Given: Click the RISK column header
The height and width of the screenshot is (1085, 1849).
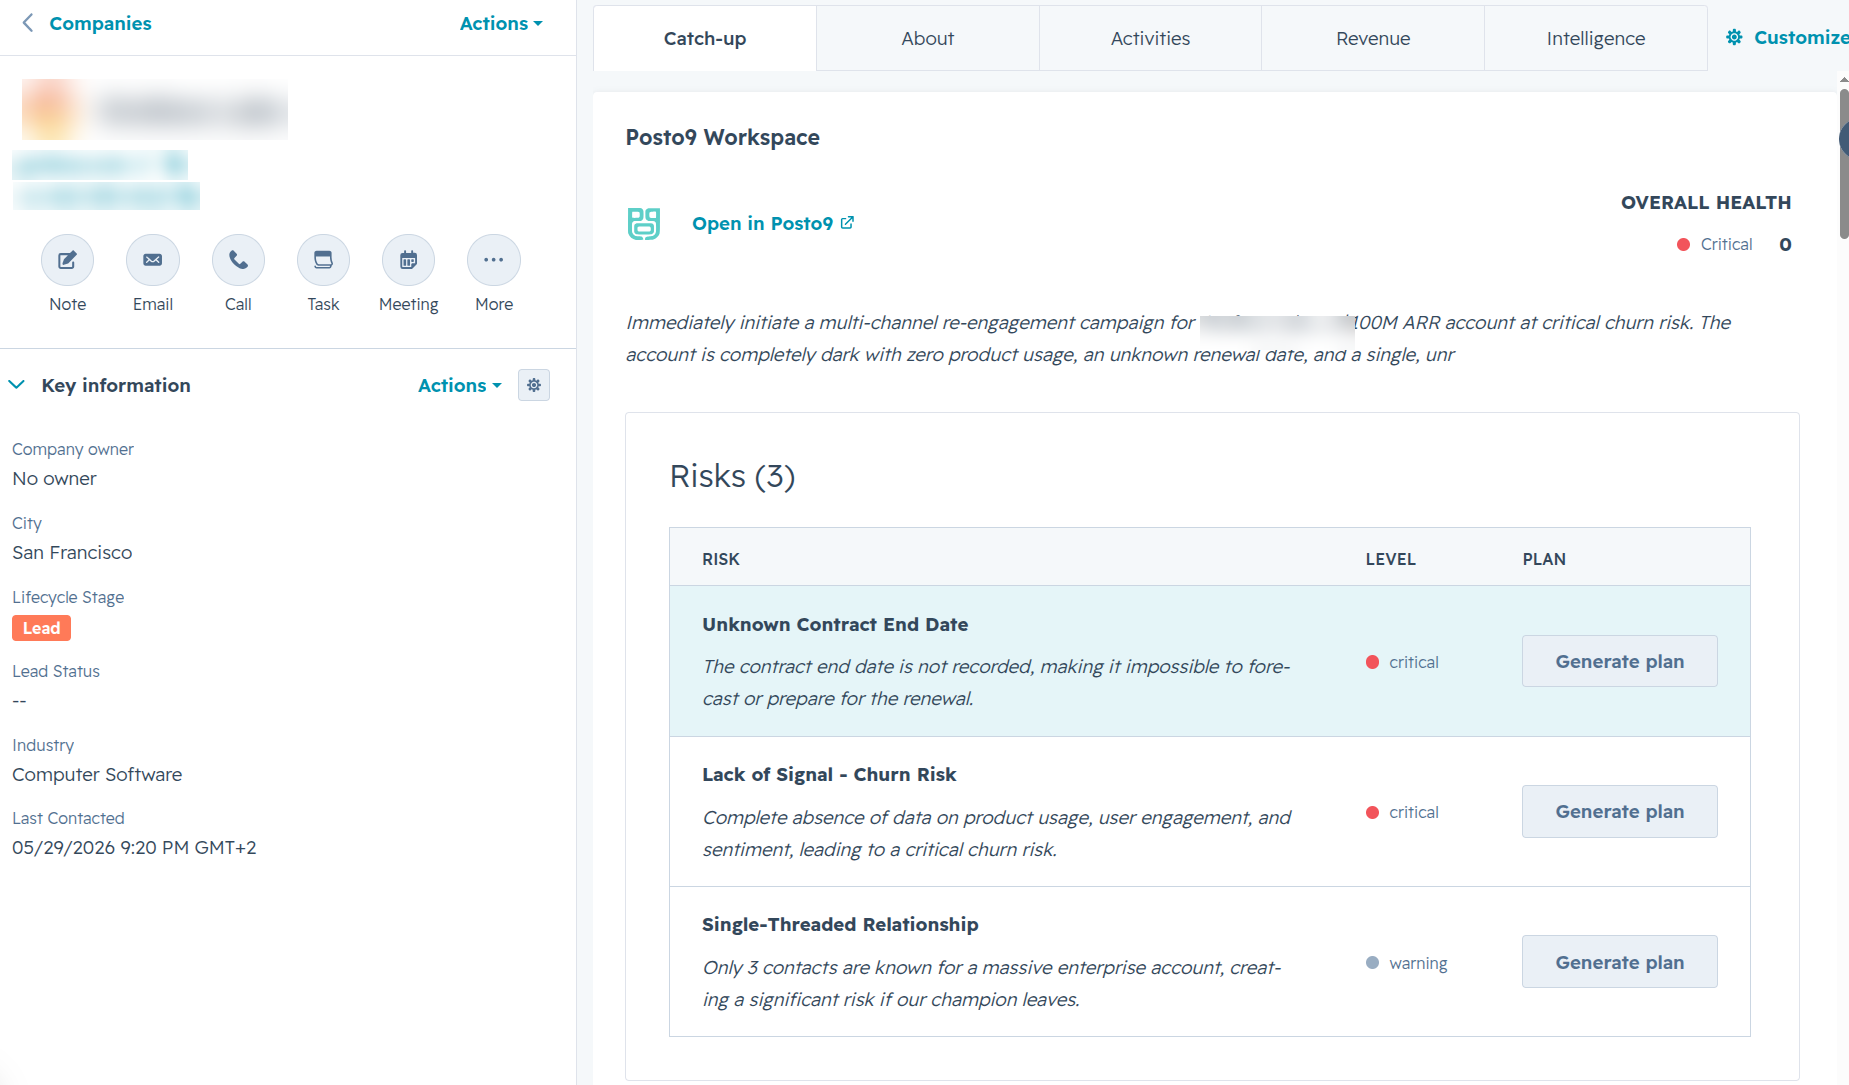Looking at the screenshot, I should coord(721,559).
